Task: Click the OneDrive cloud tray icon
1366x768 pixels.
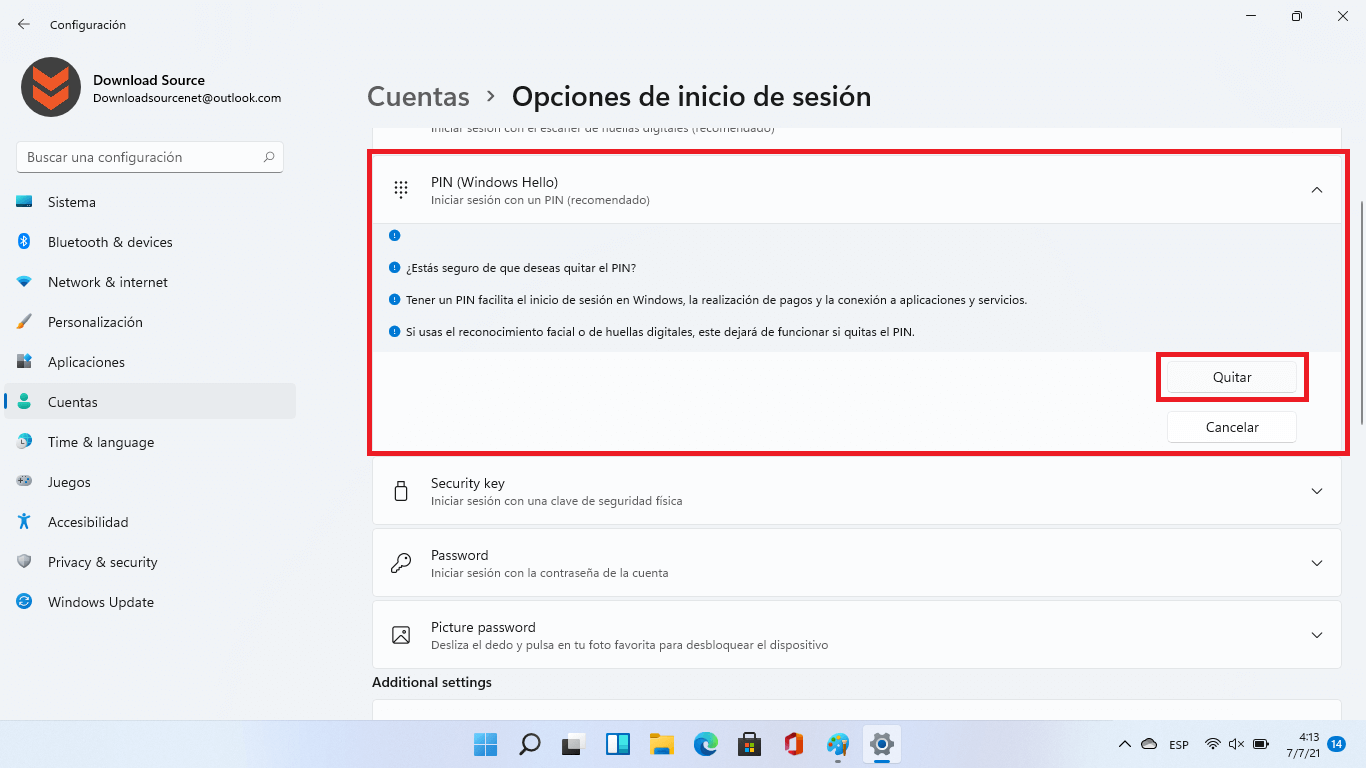Action: click(x=1149, y=744)
